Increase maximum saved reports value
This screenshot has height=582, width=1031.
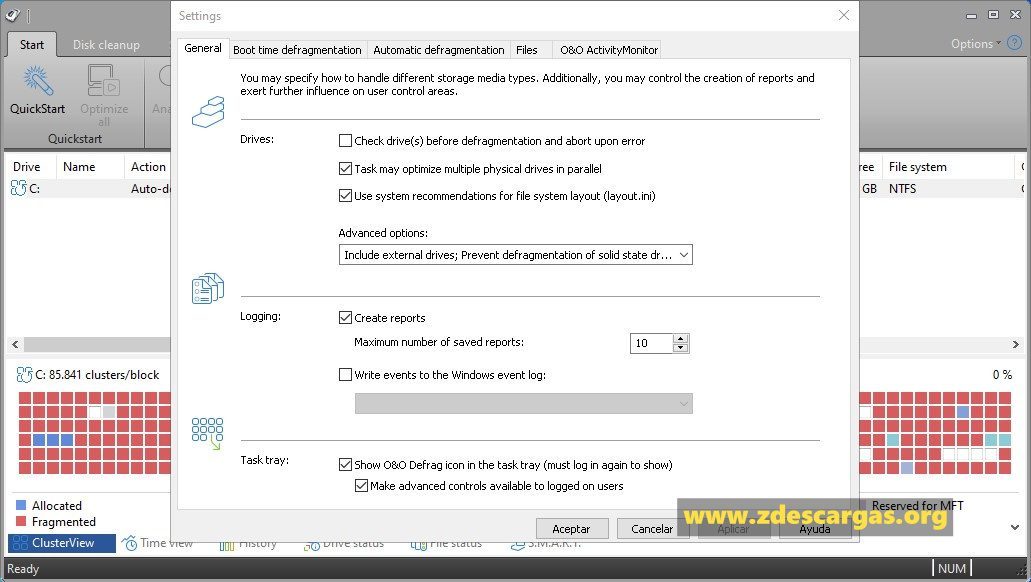pyautogui.click(x=681, y=339)
